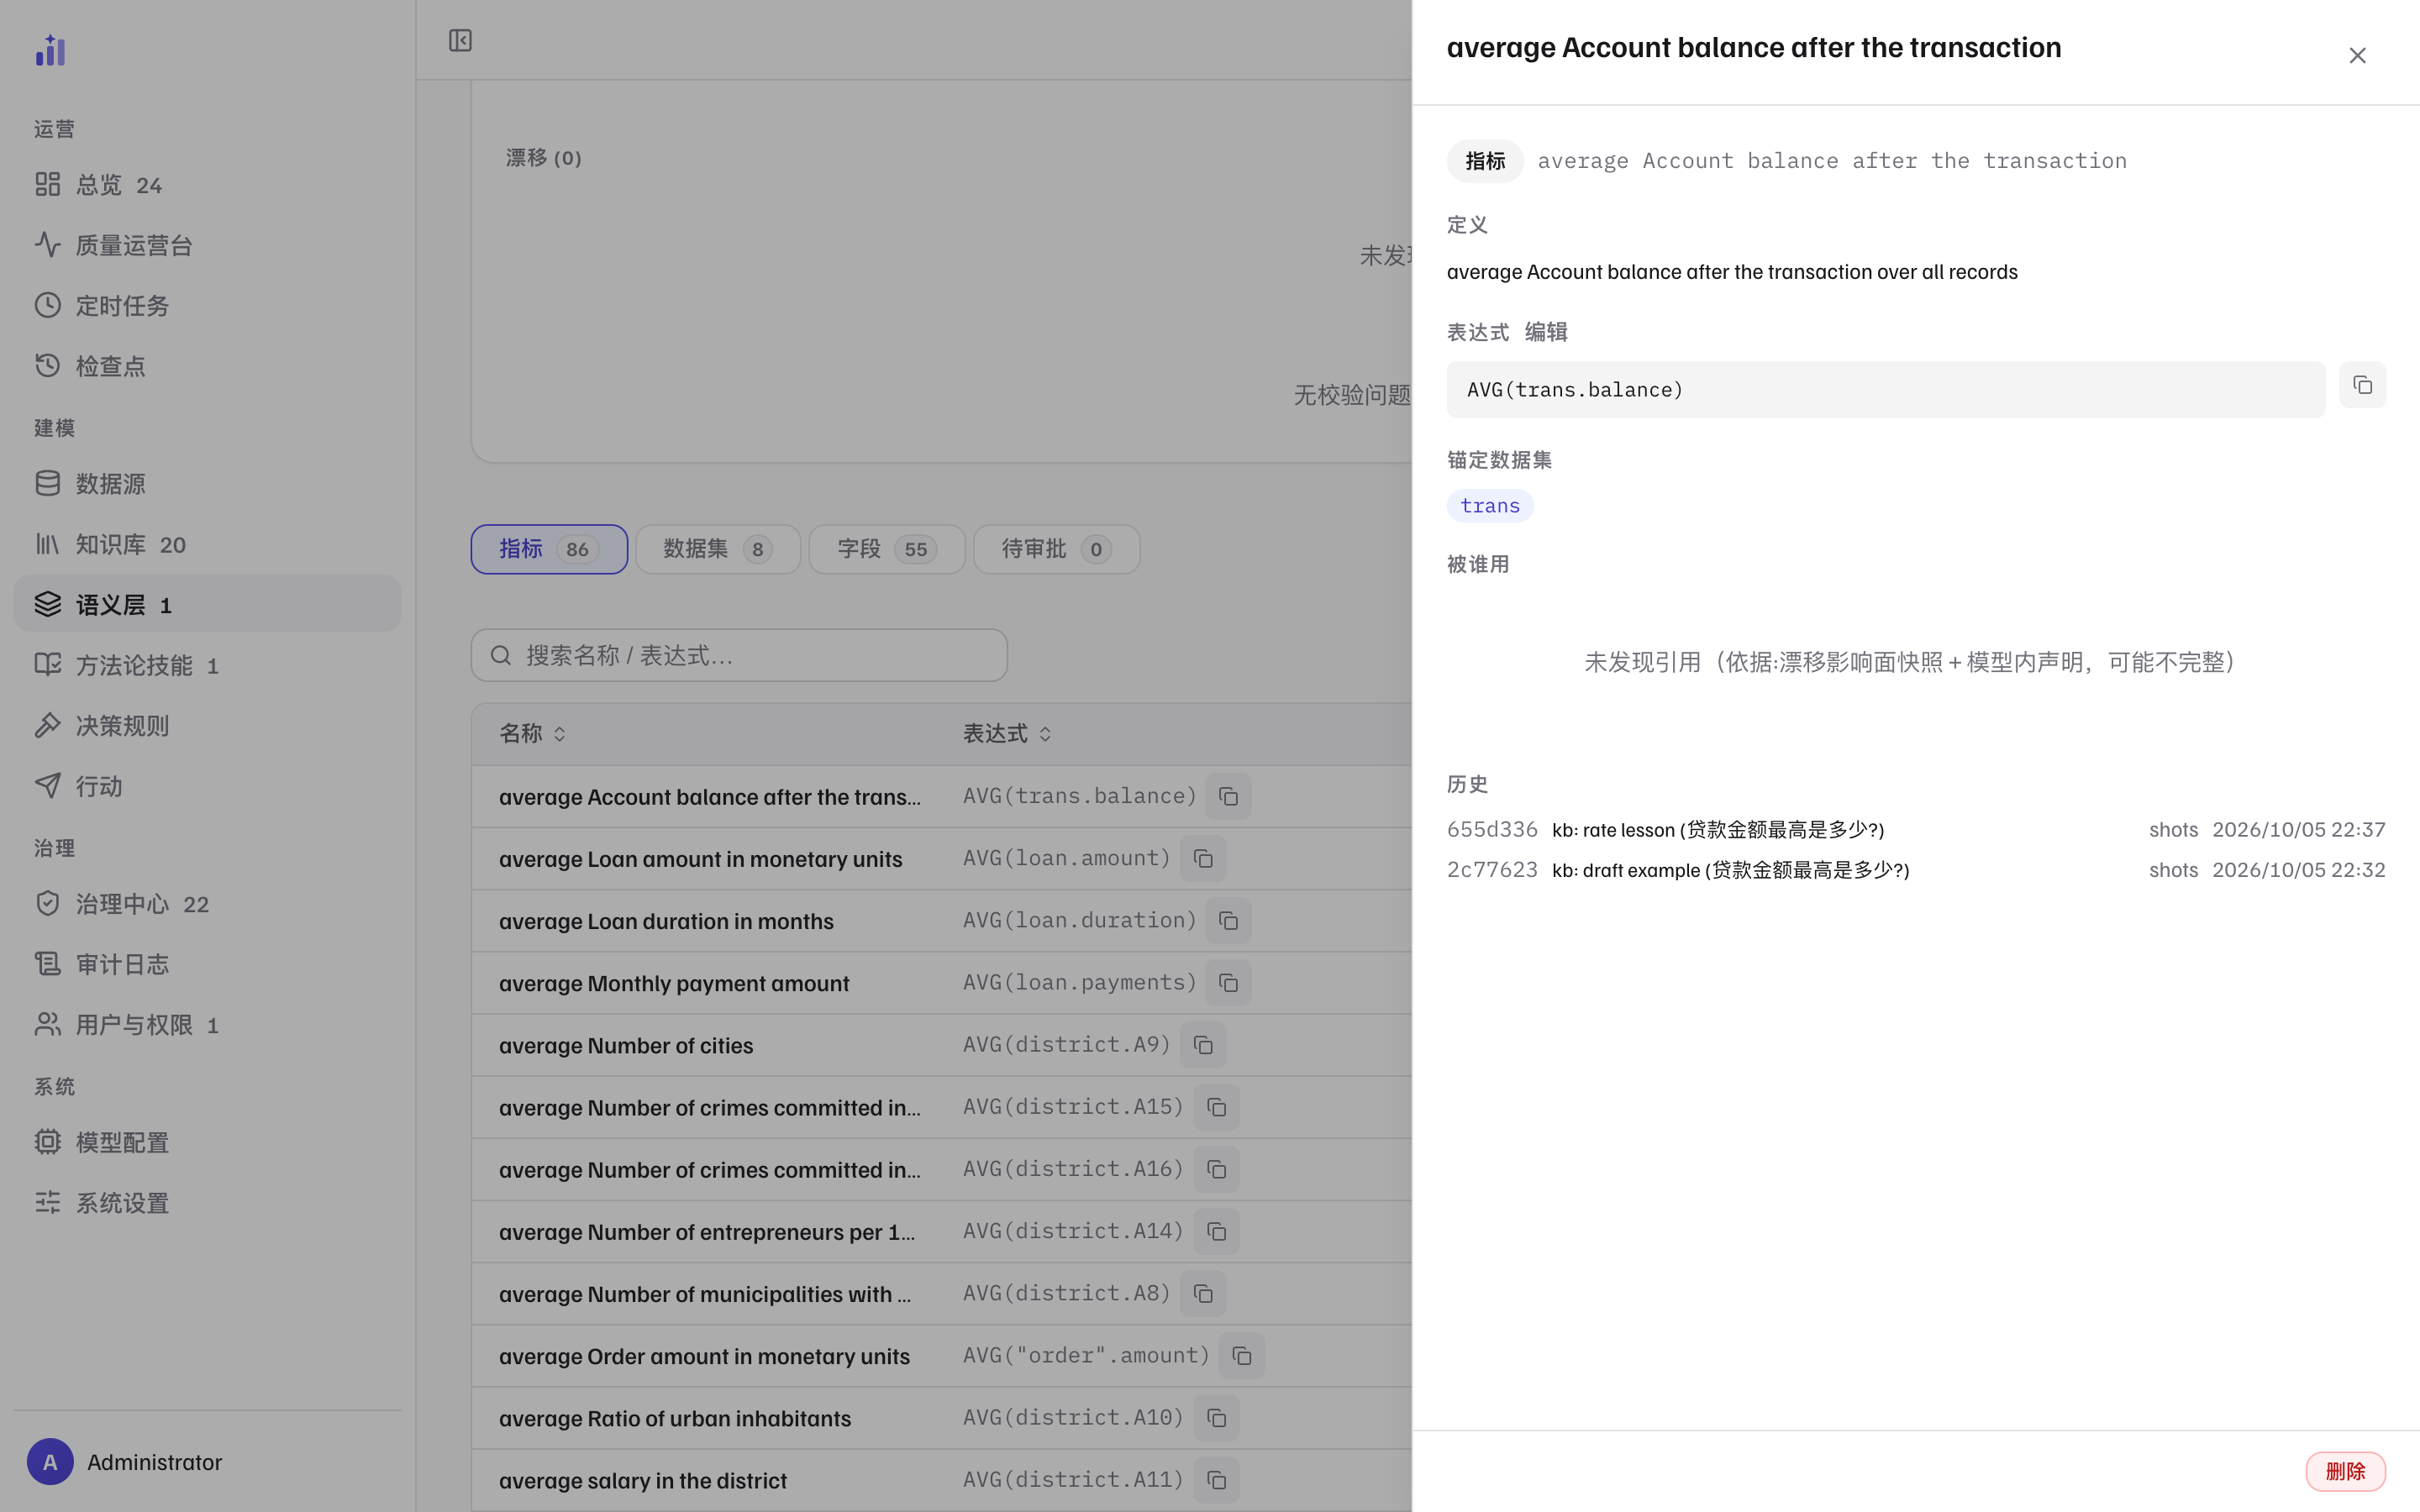This screenshot has width=2420, height=1512.
Task: Copy expression for AVG(district.A14)
Action: [x=1216, y=1231]
